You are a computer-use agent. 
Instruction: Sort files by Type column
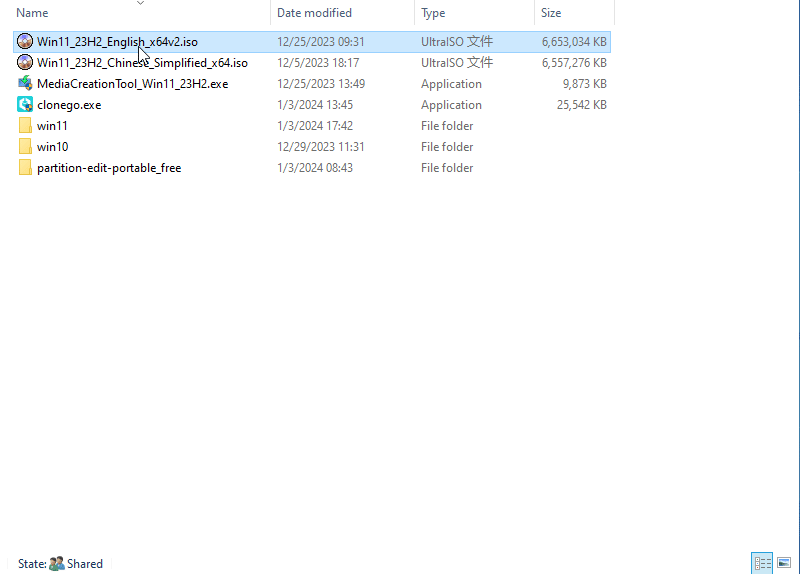[x=433, y=13]
